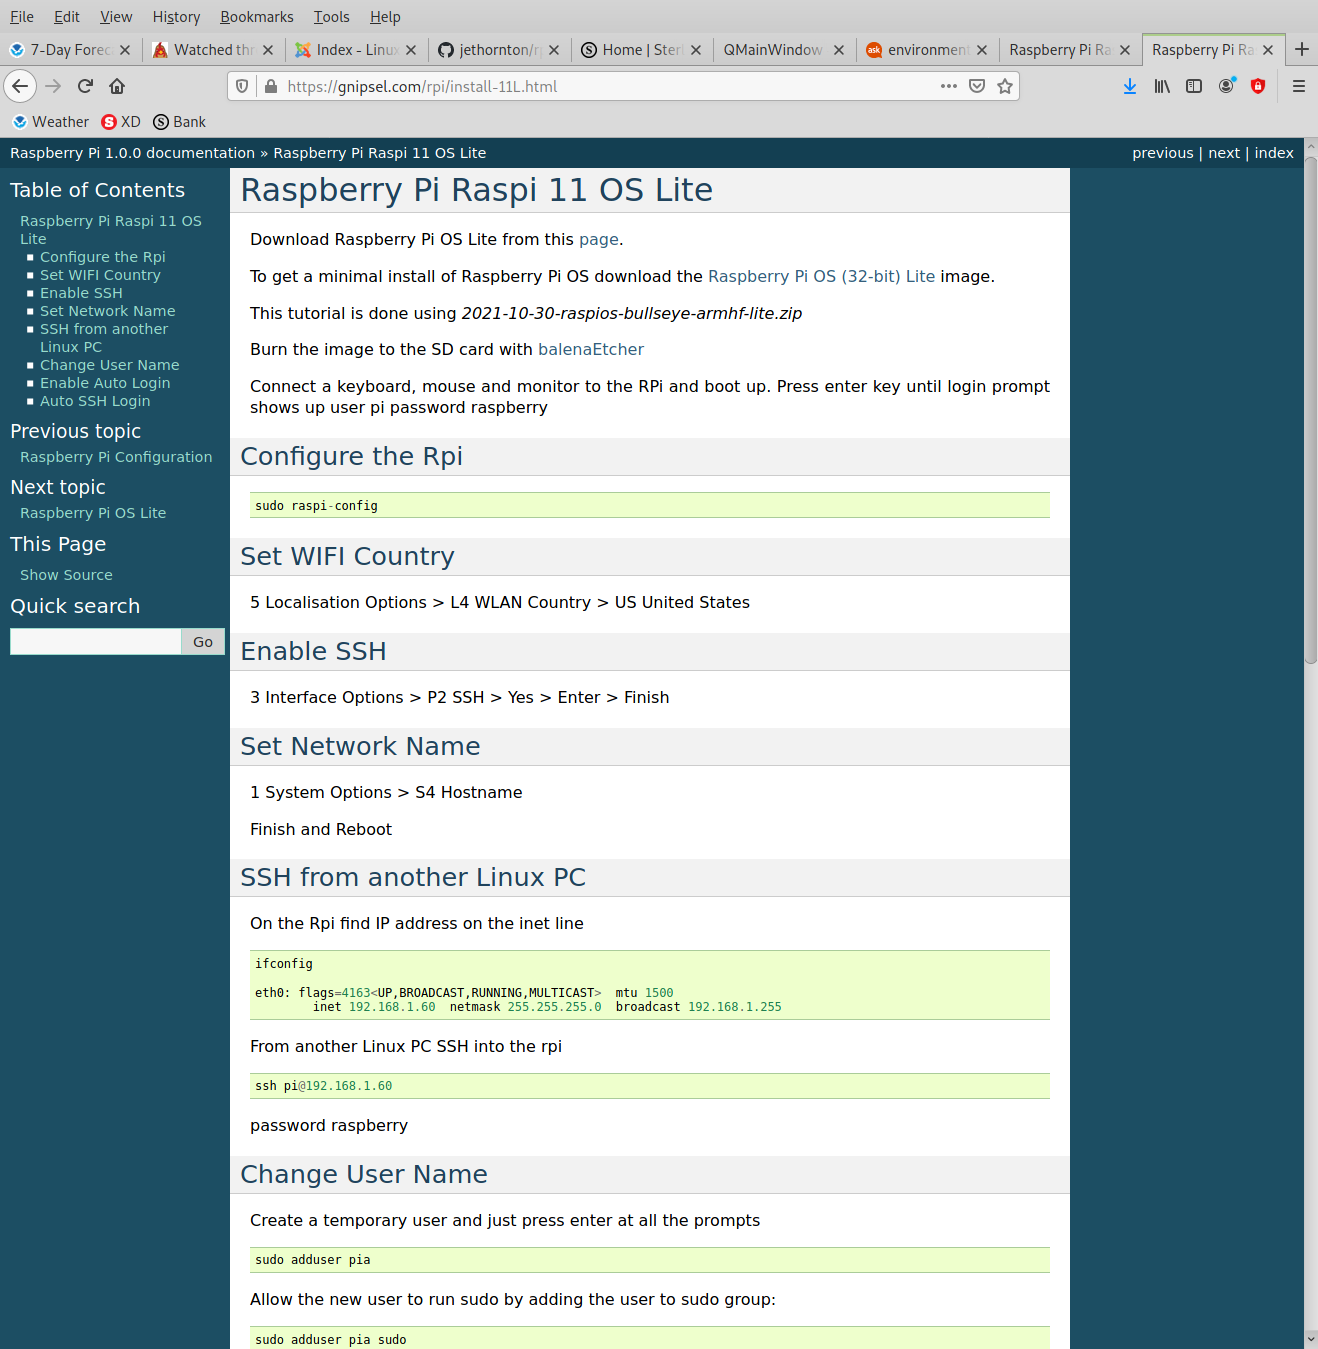Switch to the 7-Day Forecast tab
The width and height of the screenshot is (1318, 1349).
[x=70, y=50]
